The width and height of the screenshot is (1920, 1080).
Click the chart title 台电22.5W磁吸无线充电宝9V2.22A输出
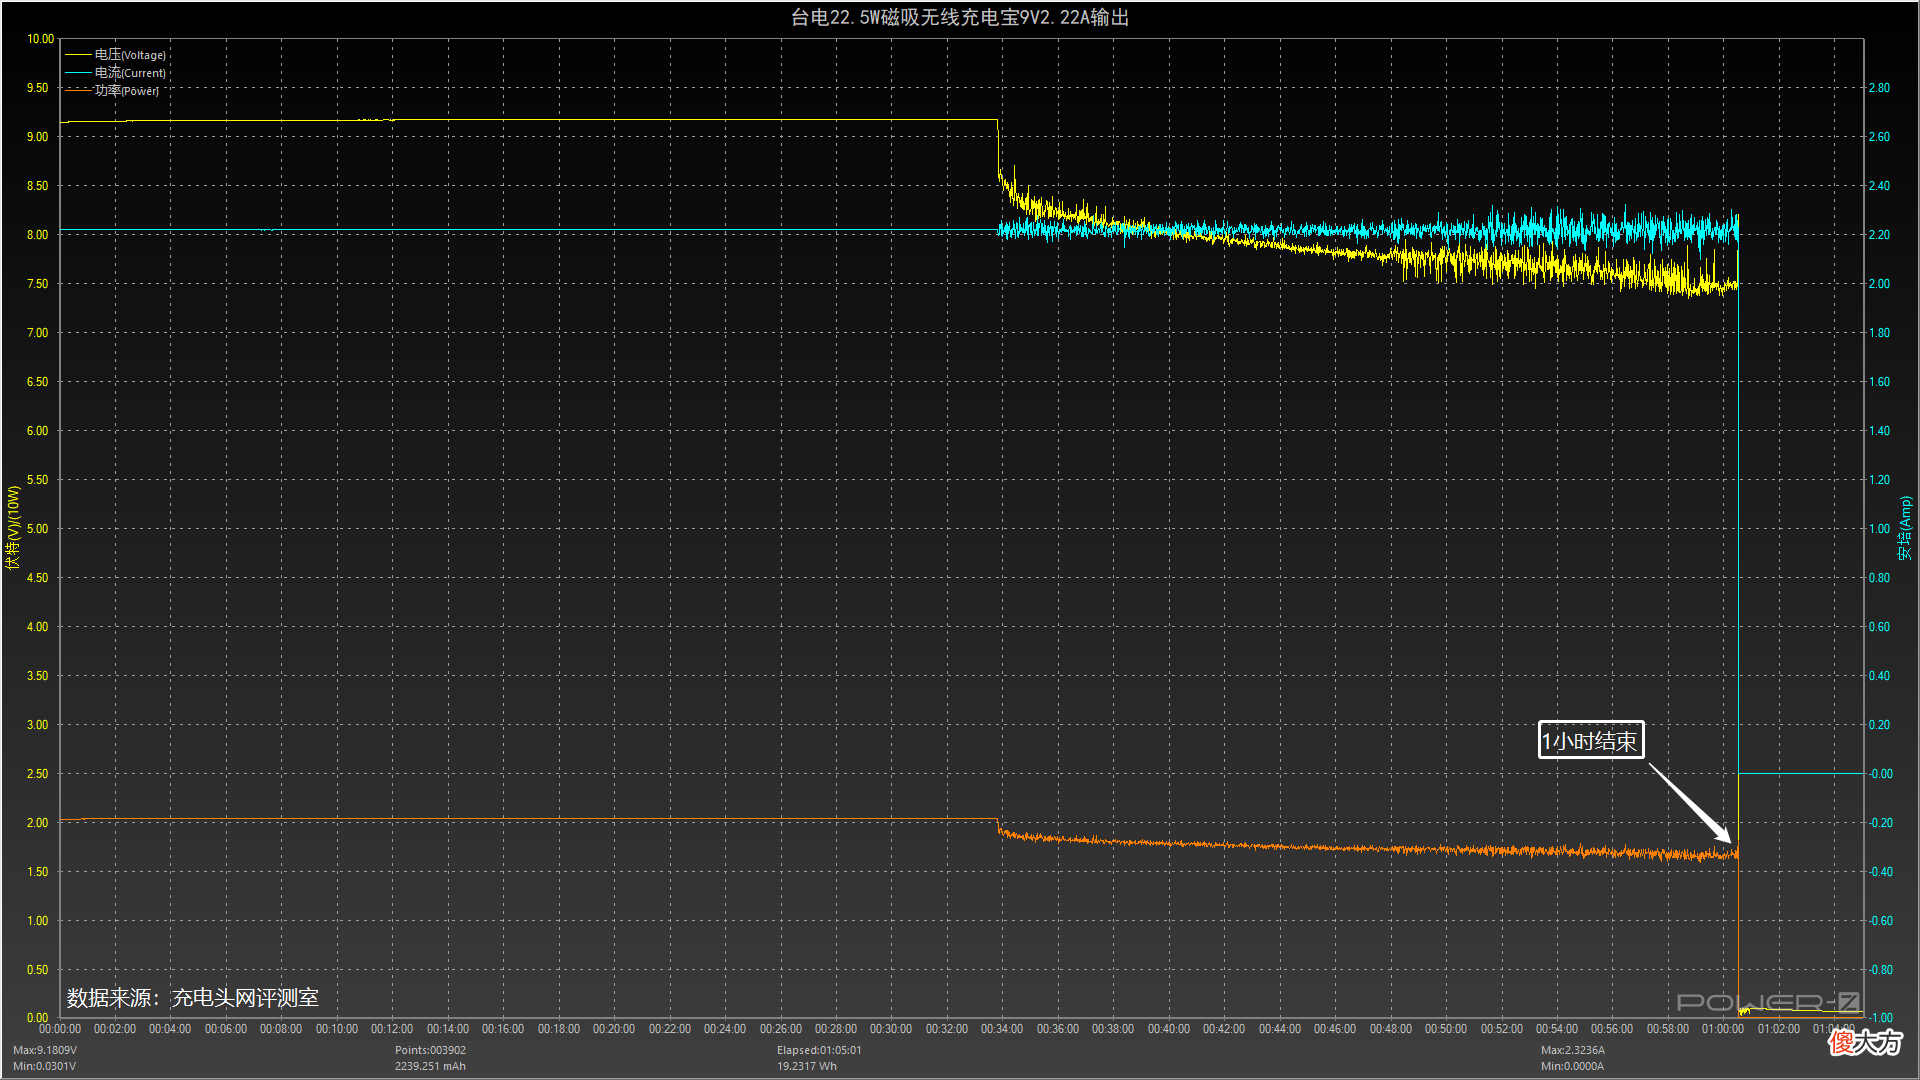(960, 18)
